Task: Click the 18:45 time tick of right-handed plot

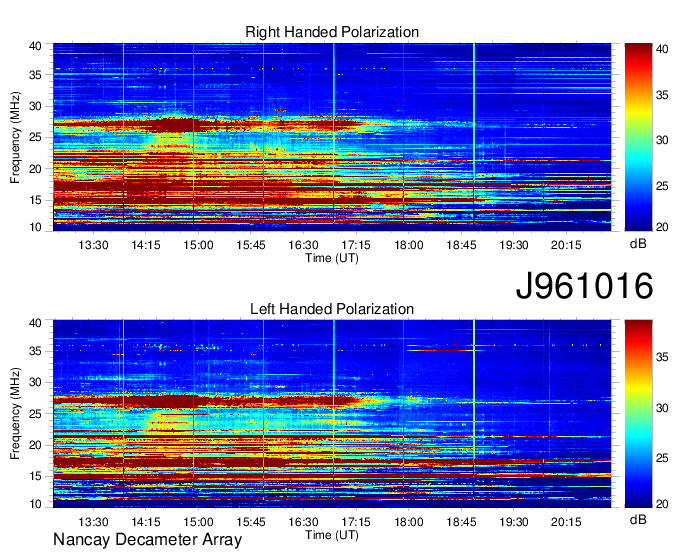Action: tap(461, 245)
